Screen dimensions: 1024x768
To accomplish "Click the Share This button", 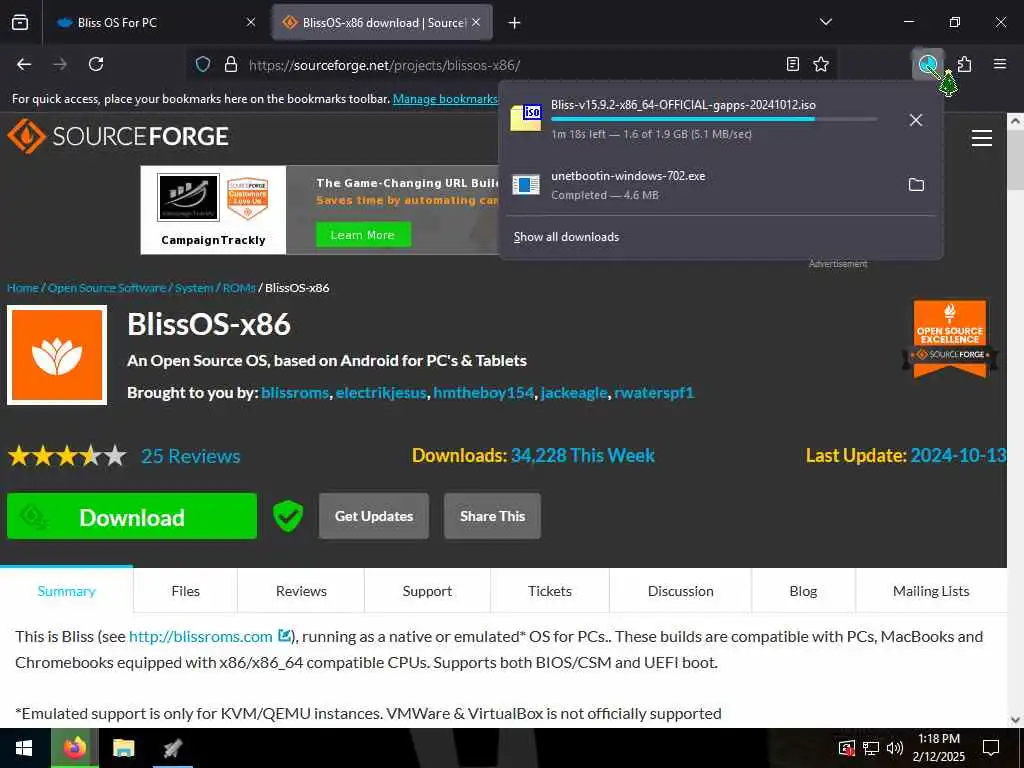I will 492,516.
